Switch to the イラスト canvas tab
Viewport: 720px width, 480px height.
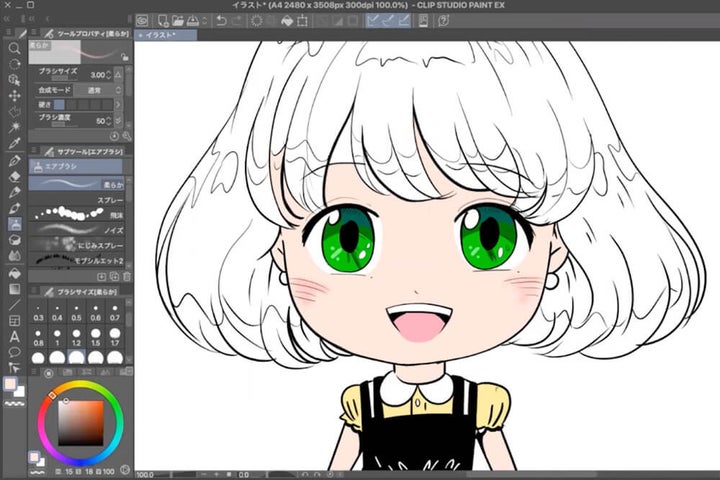pyautogui.click(x=160, y=35)
